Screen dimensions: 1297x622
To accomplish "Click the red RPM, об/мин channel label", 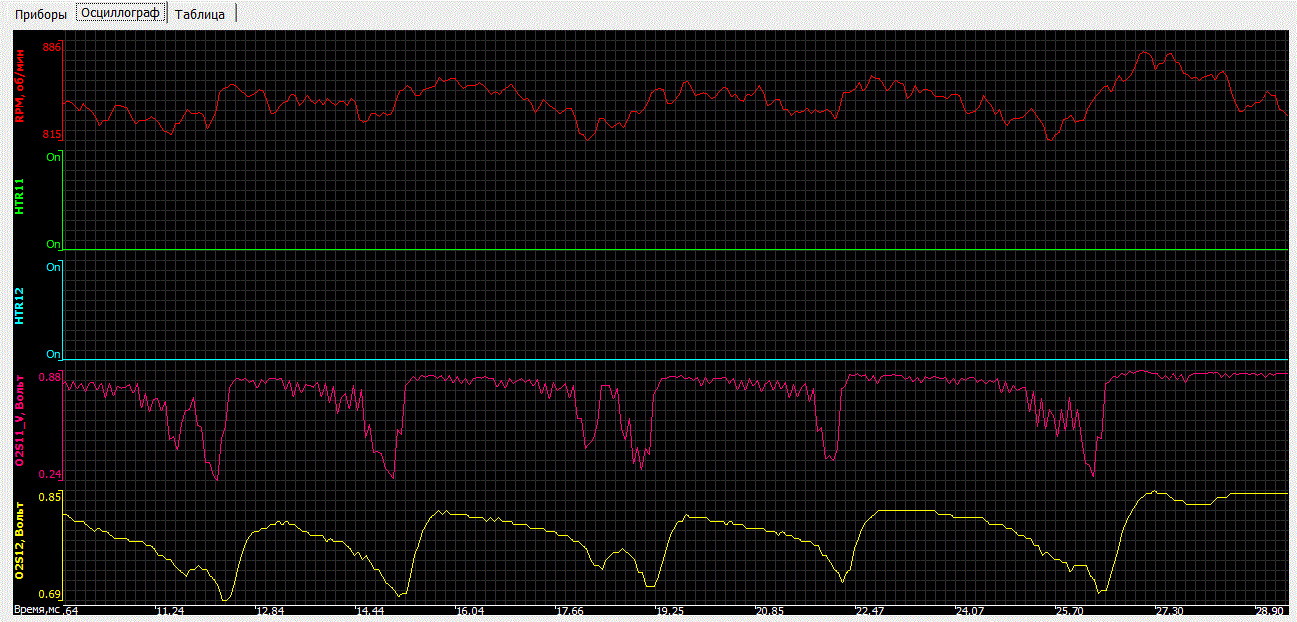I will (18, 88).
